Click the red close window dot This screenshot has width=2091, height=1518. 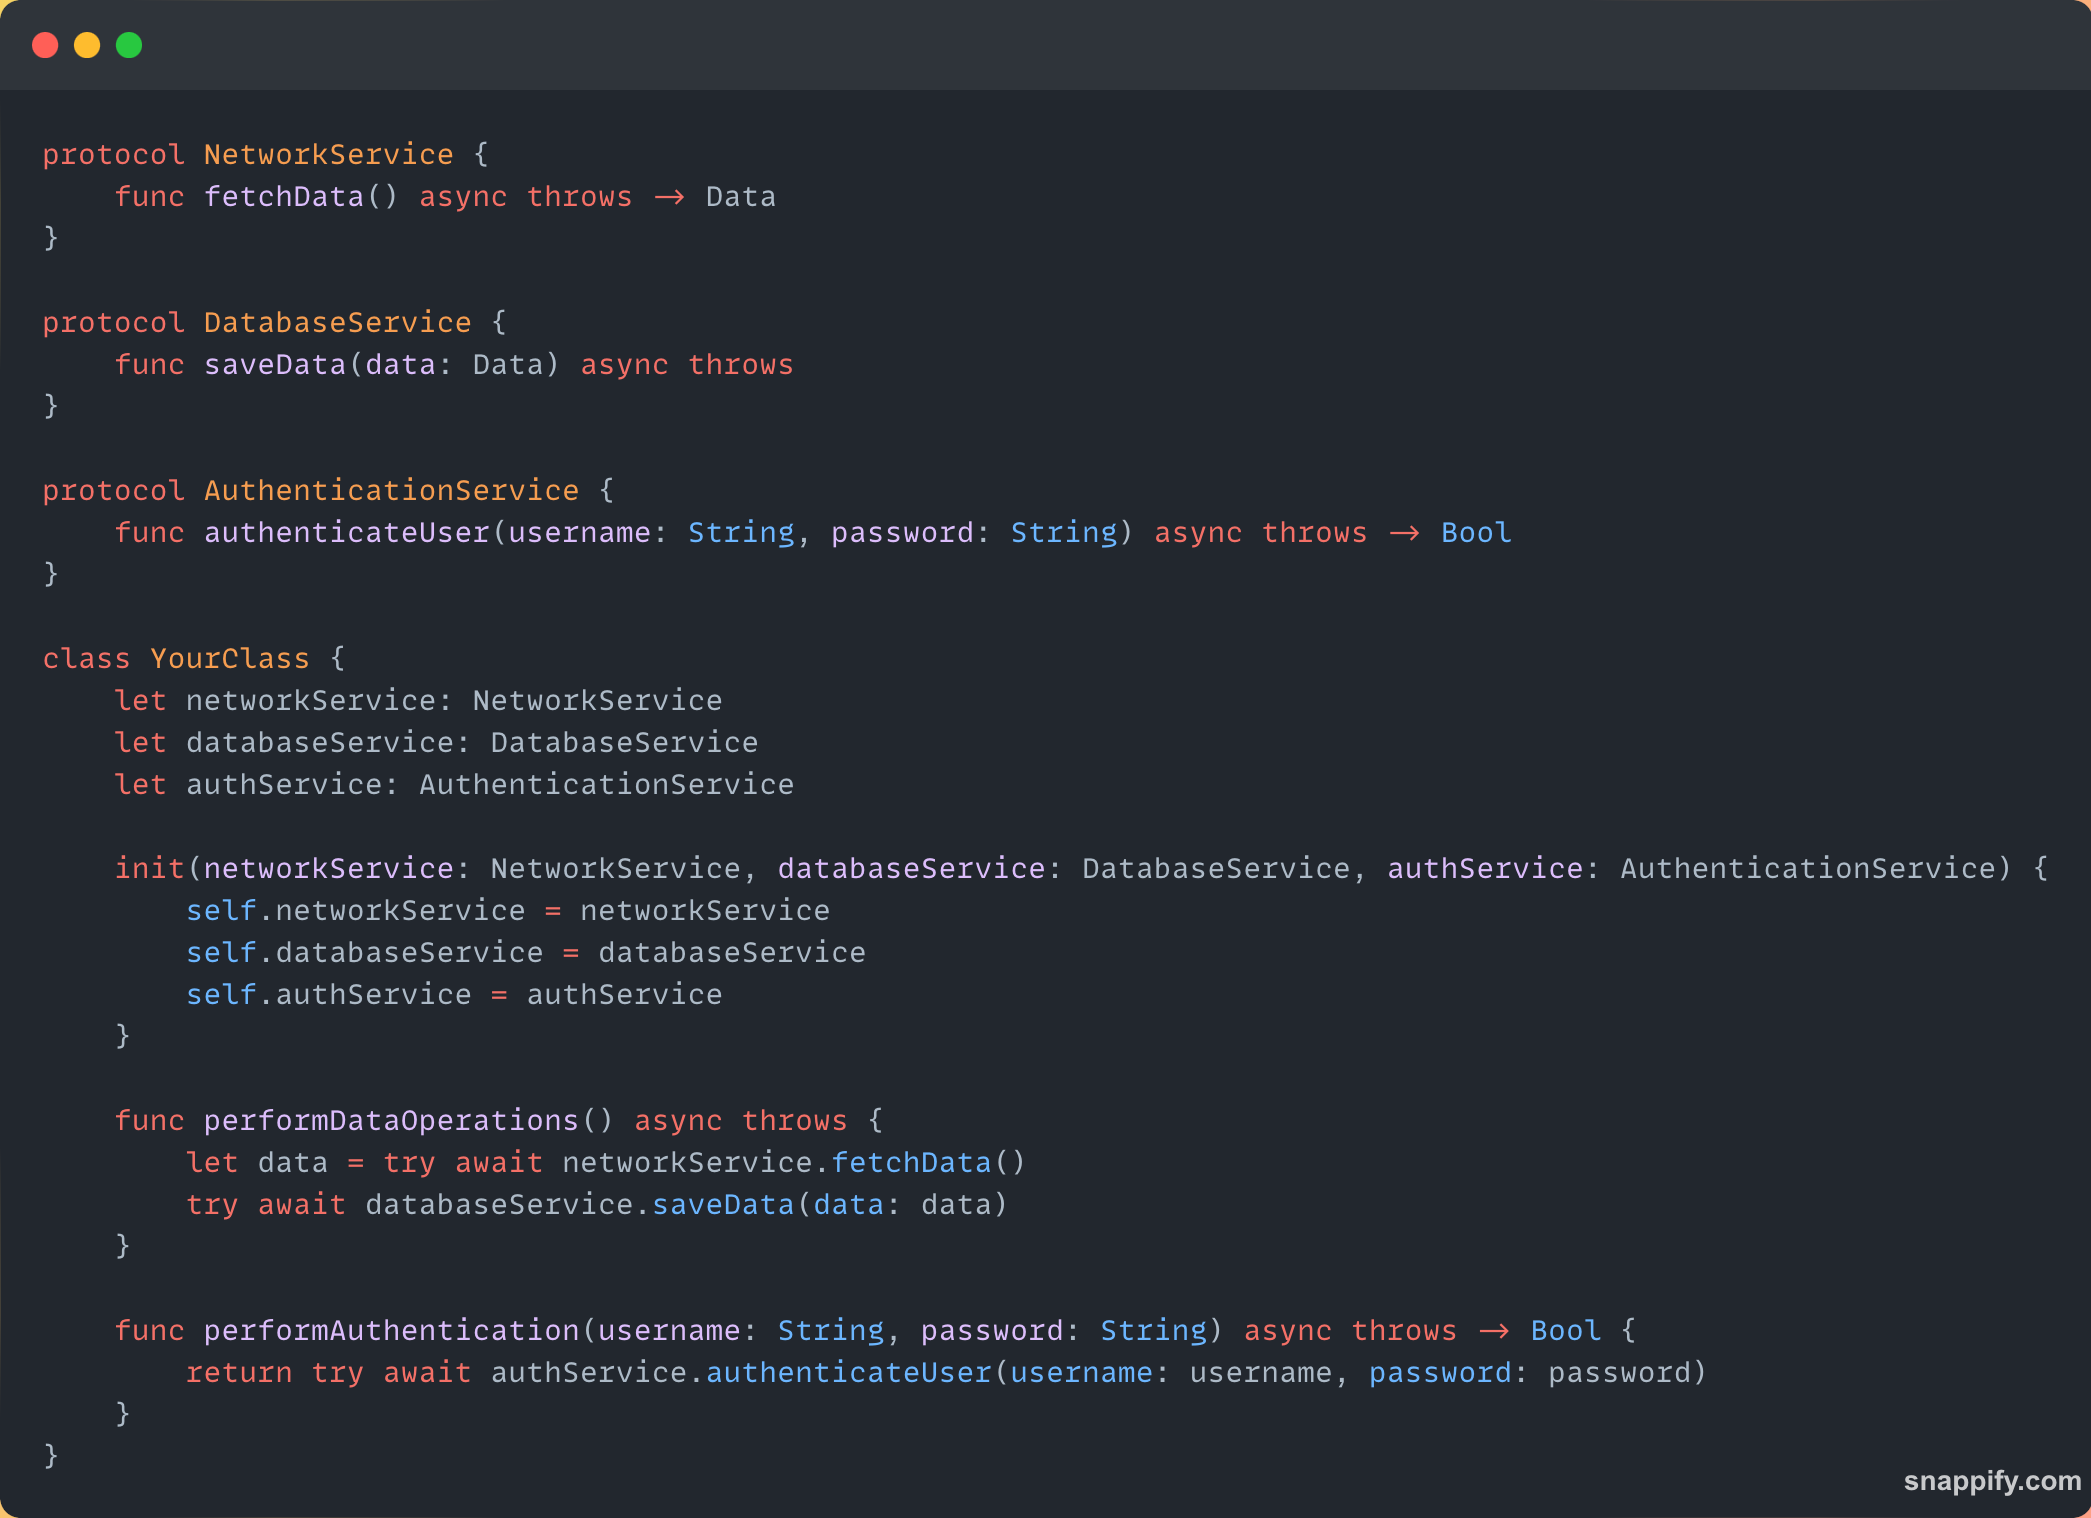pyautogui.click(x=45, y=45)
